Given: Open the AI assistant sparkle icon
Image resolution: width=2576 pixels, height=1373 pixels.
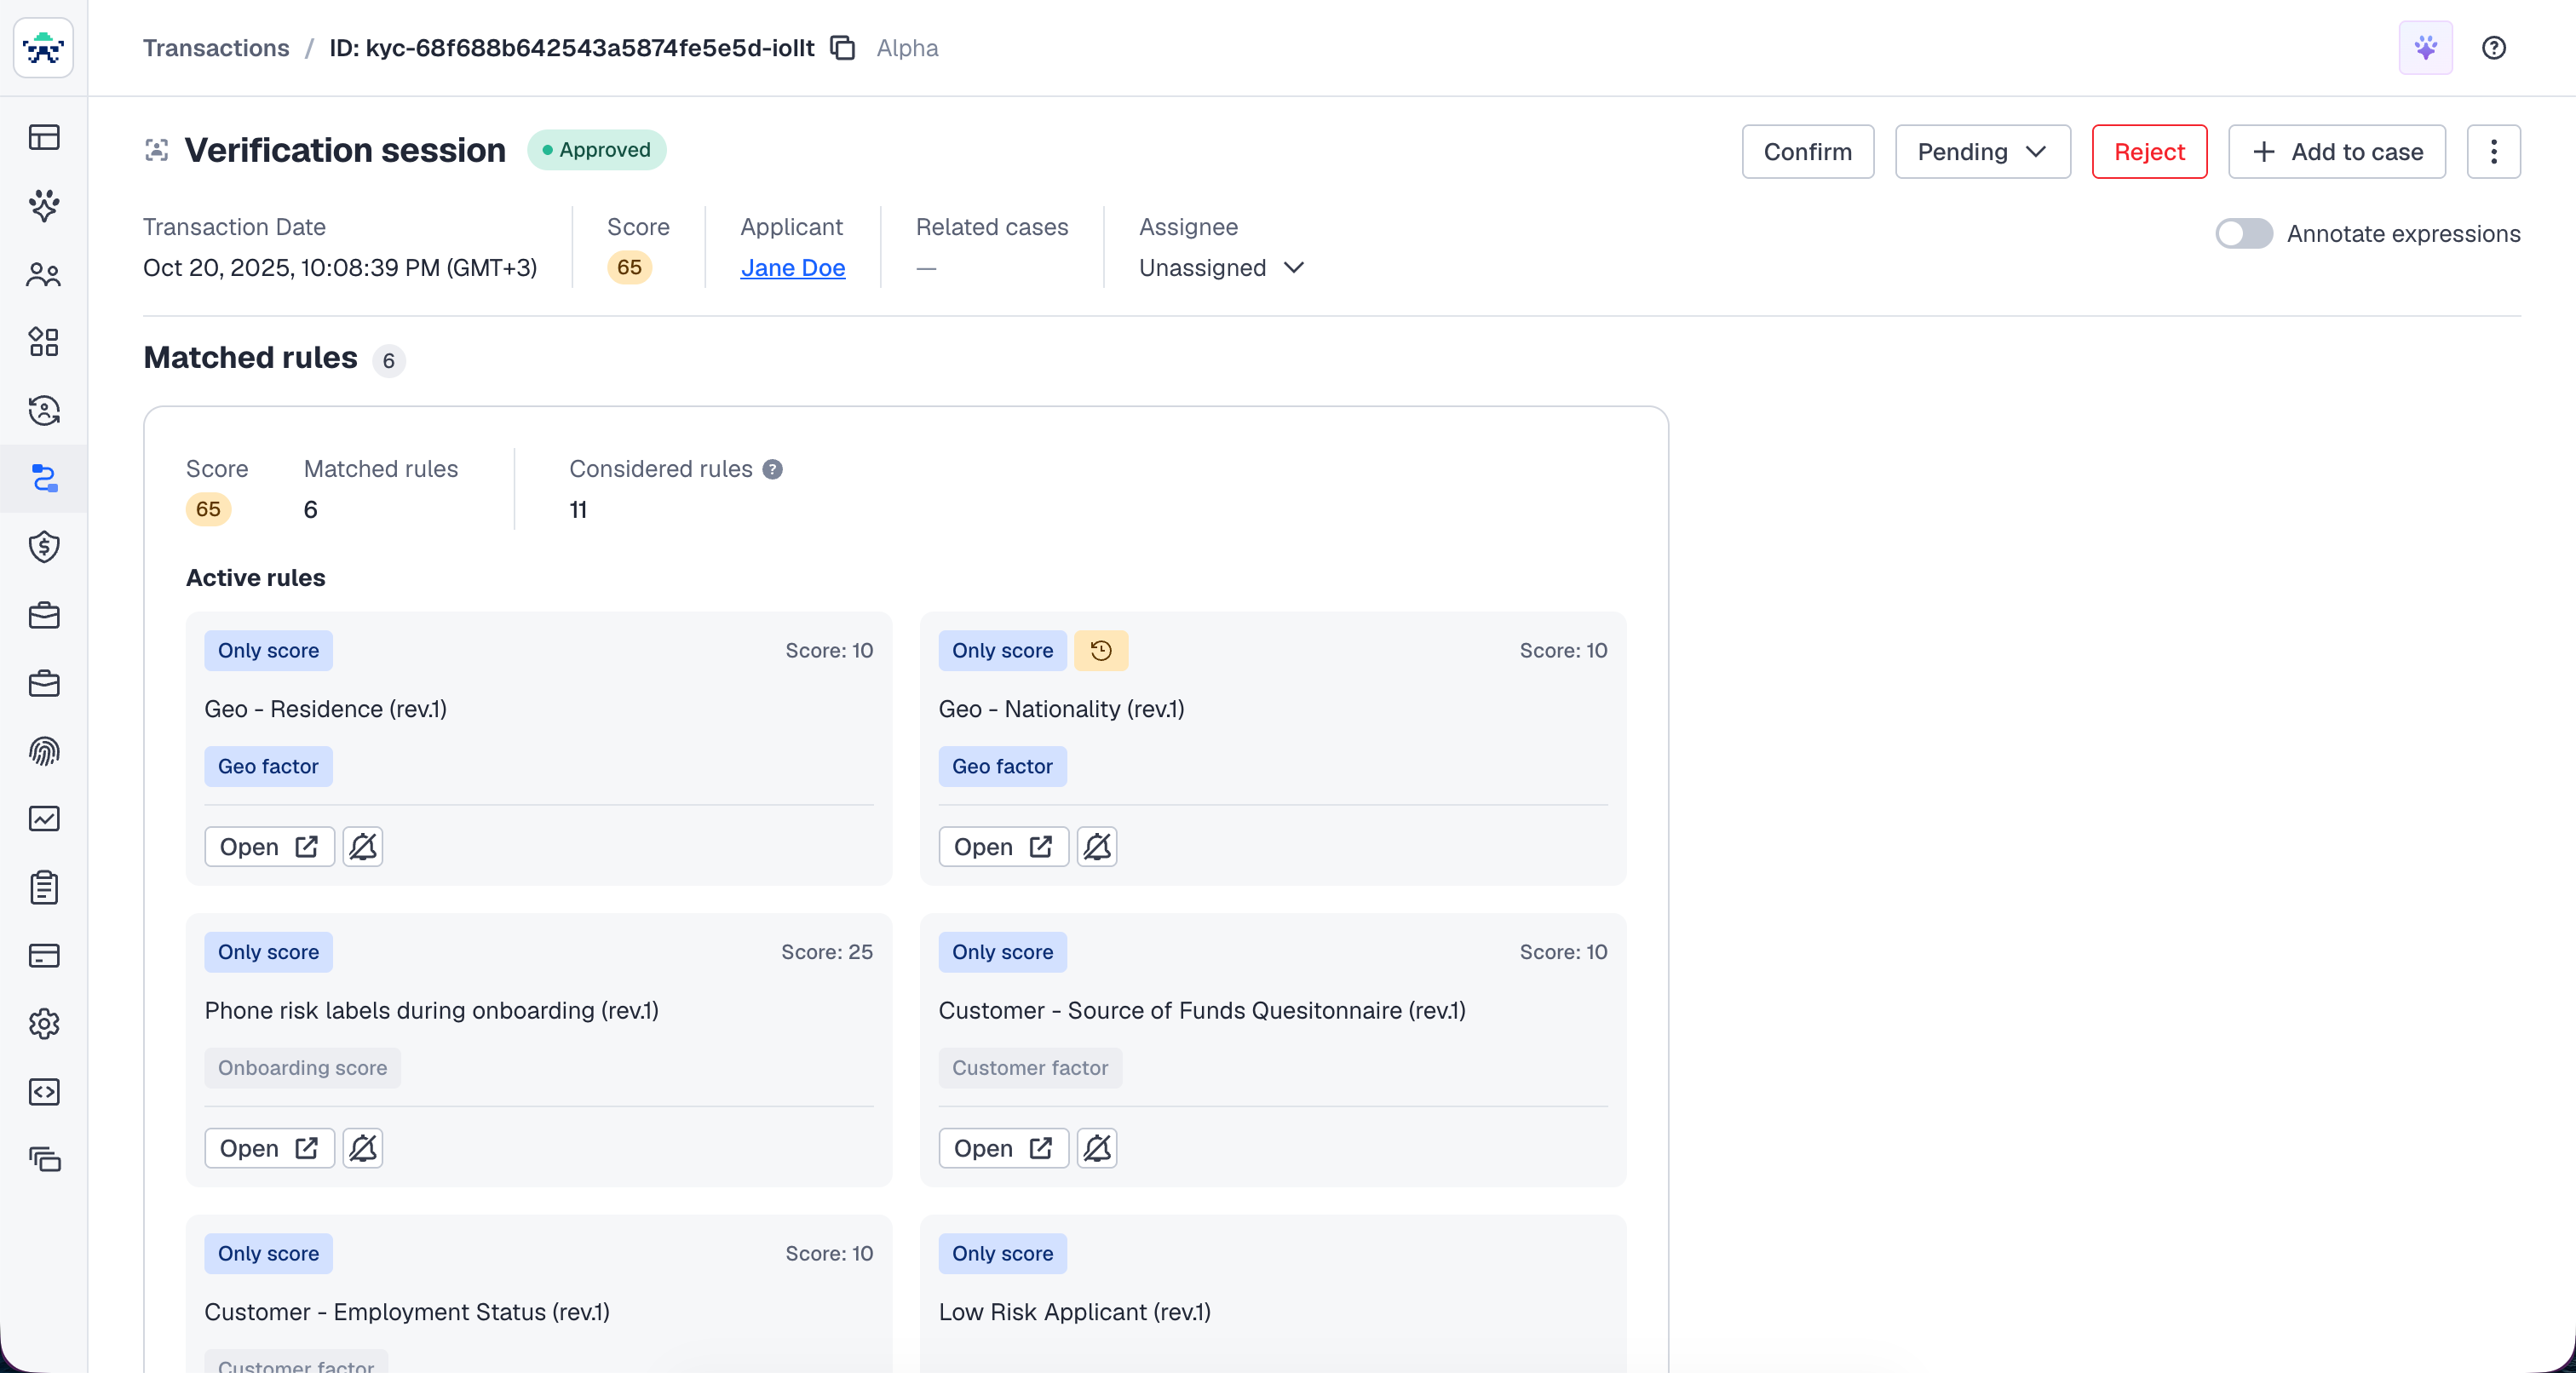Looking at the screenshot, I should pyautogui.click(x=2425, y=48).
